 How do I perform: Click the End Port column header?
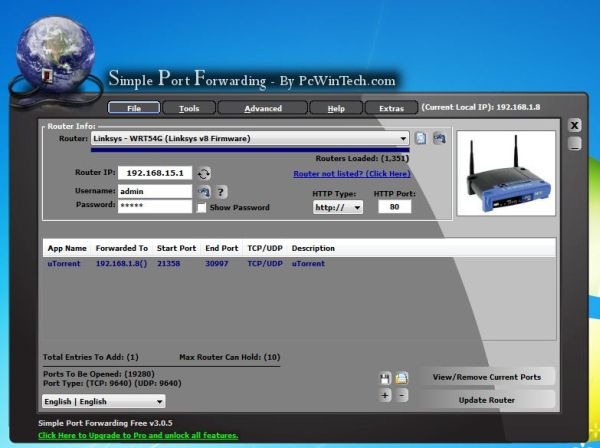[x=222, y=248]
